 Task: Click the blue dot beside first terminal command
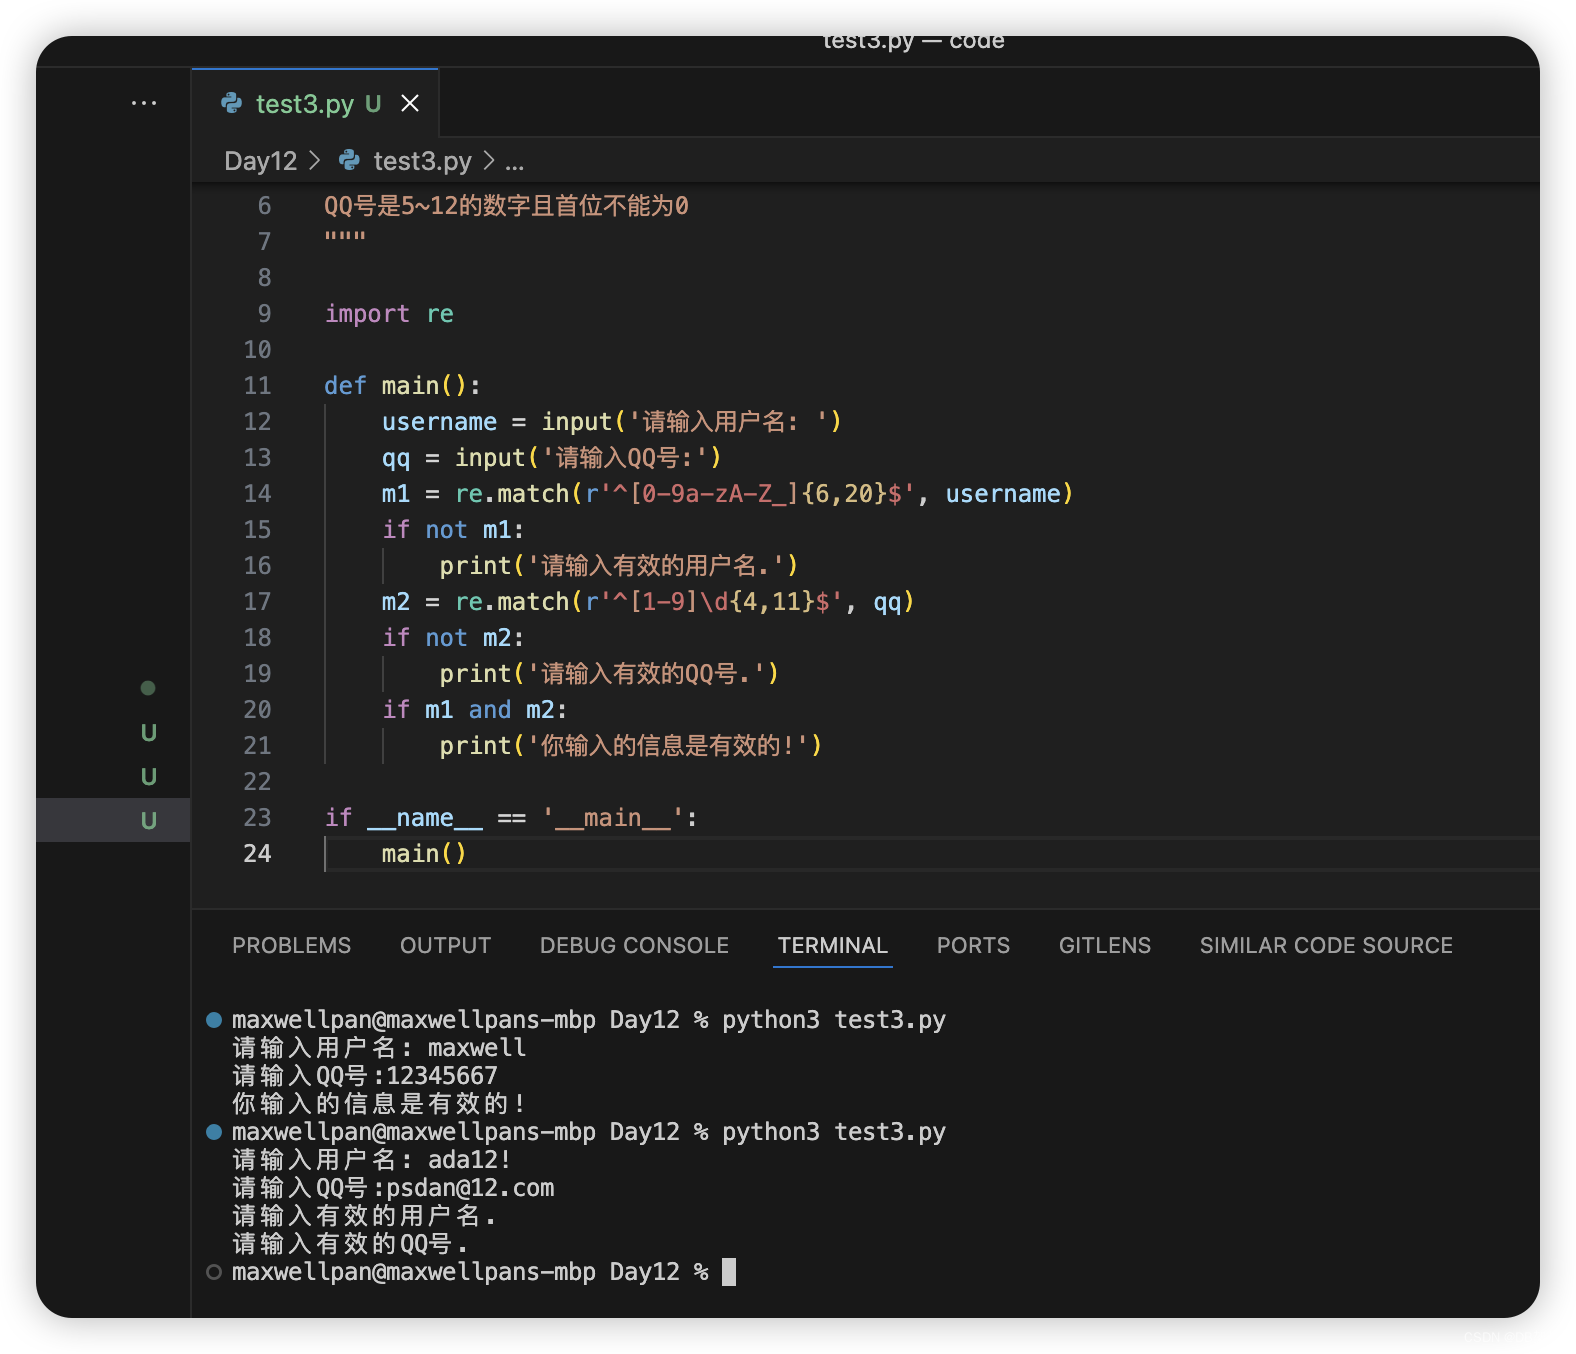[x=214, y=1020]
